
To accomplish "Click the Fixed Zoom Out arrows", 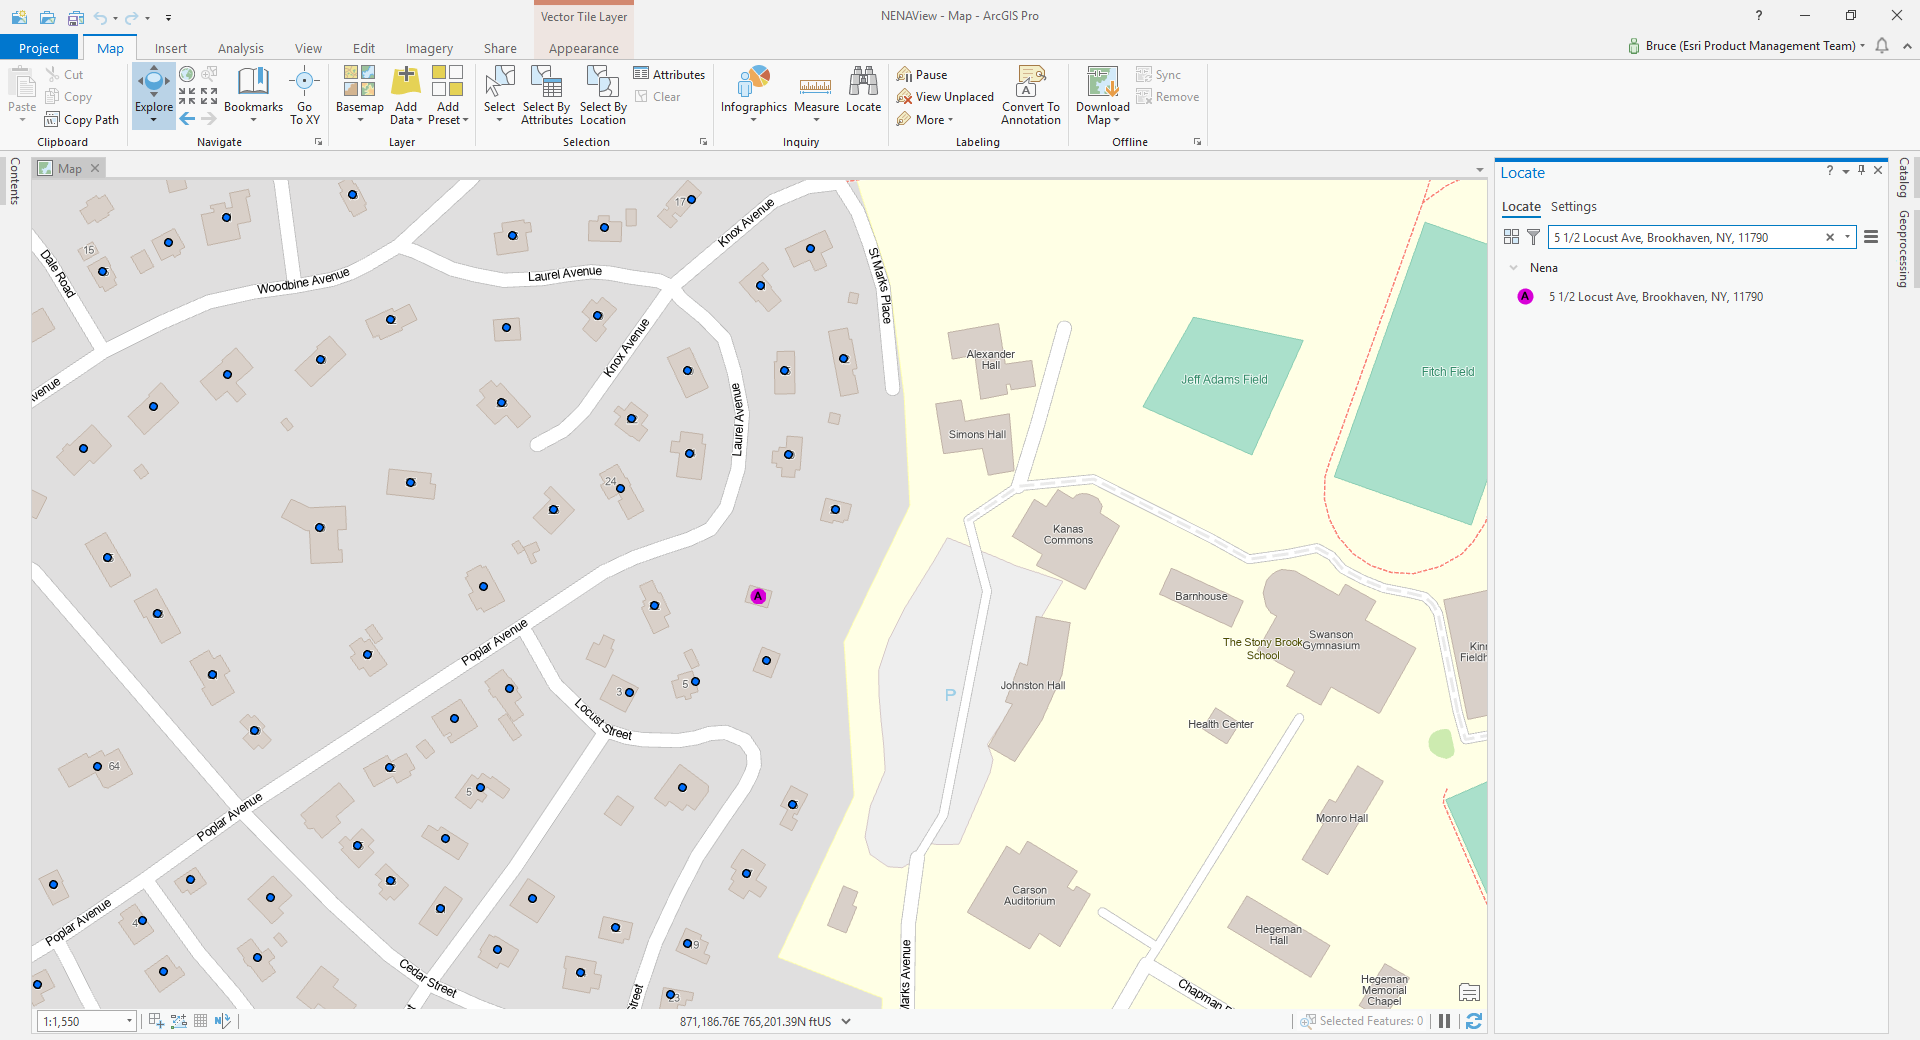I will [x=209, y=96].
